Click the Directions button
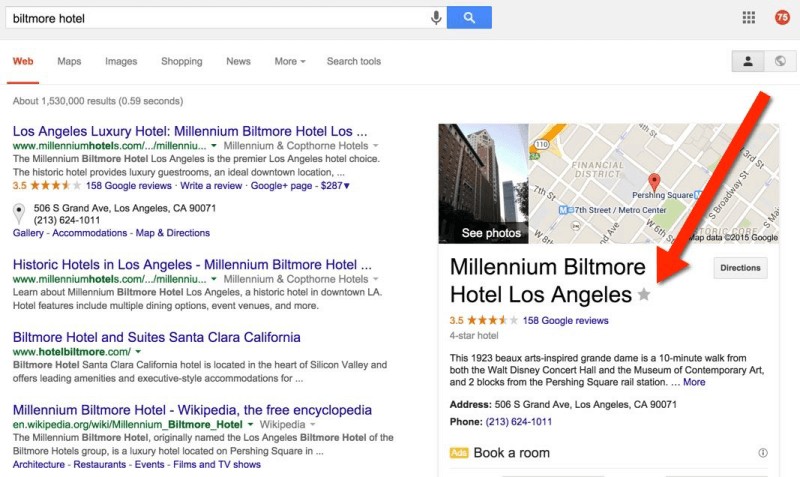 741,268
